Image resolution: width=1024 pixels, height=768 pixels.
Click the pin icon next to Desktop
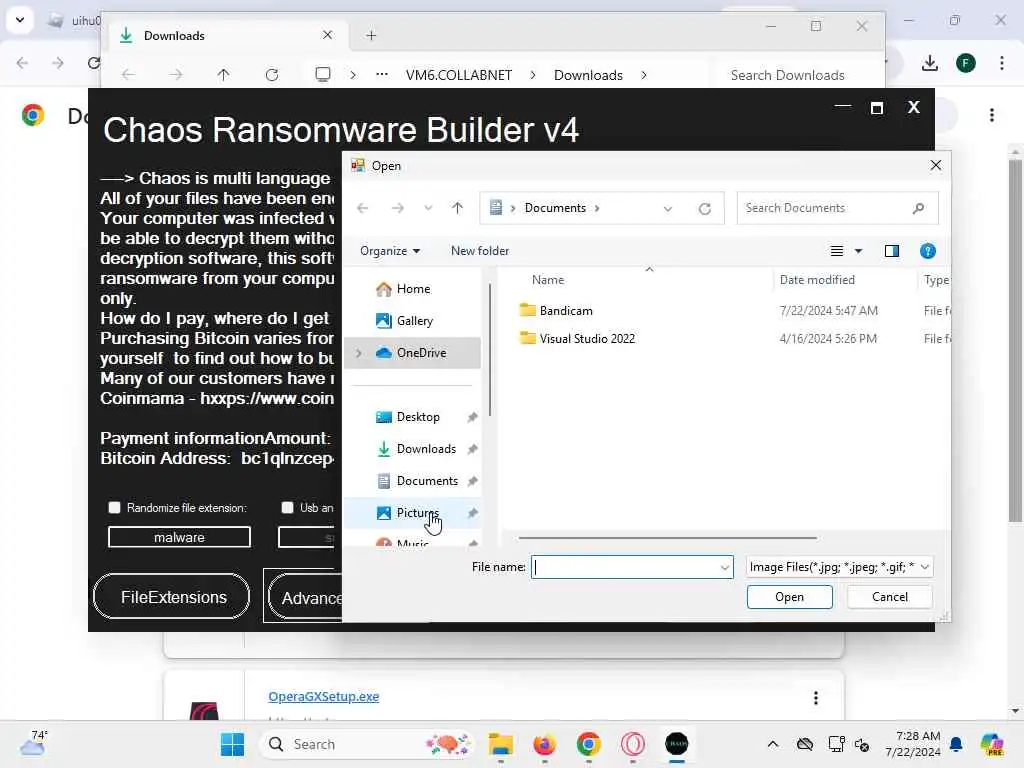(472, 417)
